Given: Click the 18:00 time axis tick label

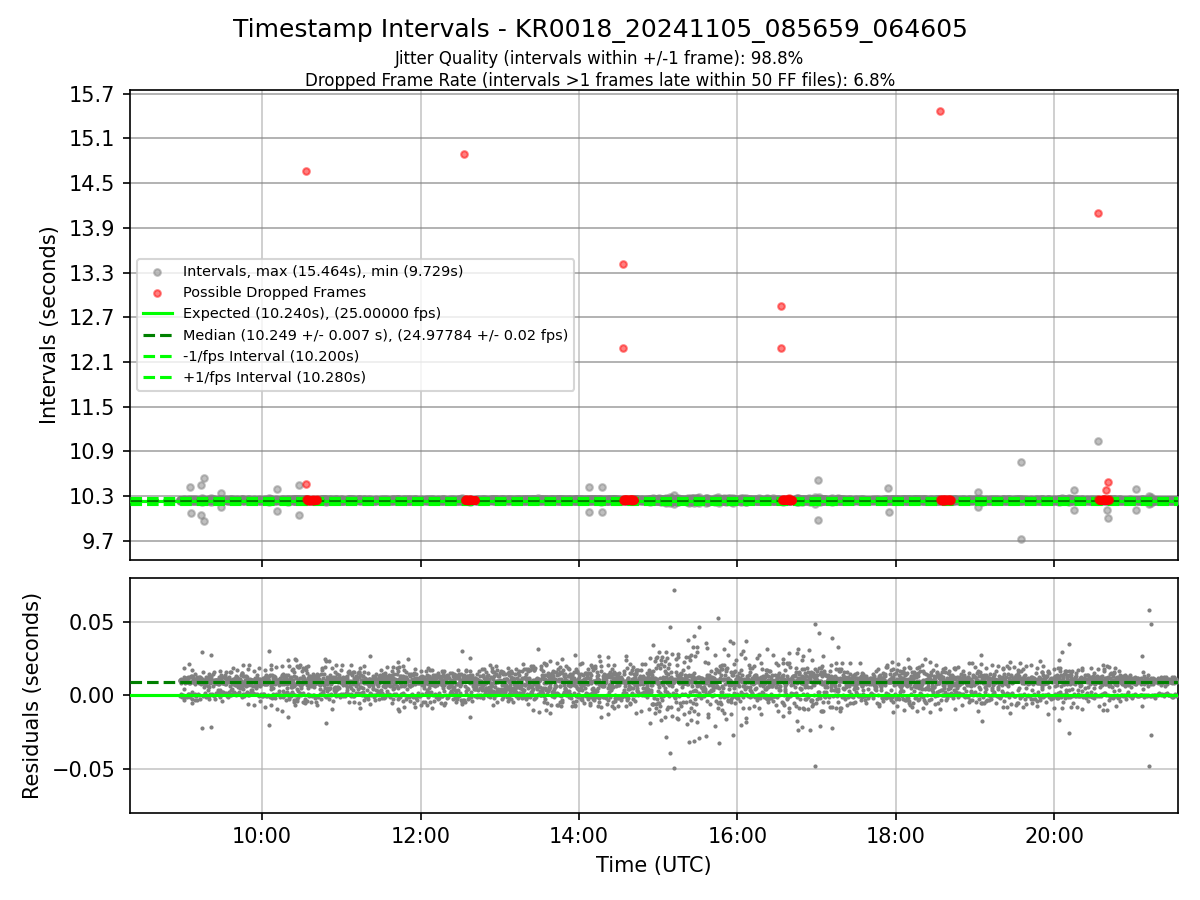Looking at the screenshot, I should coord(896,836).
